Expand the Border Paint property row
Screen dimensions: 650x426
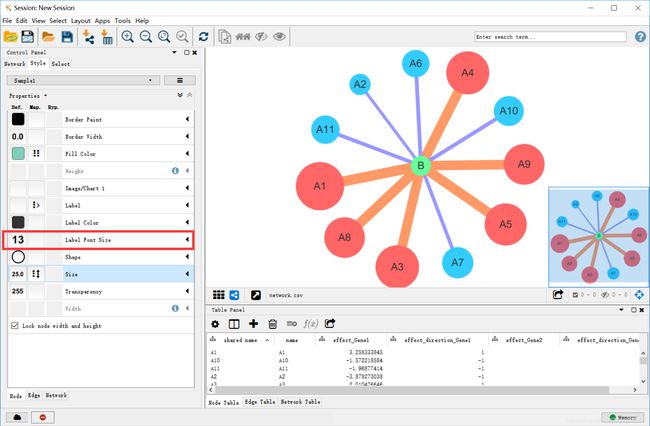187,119
